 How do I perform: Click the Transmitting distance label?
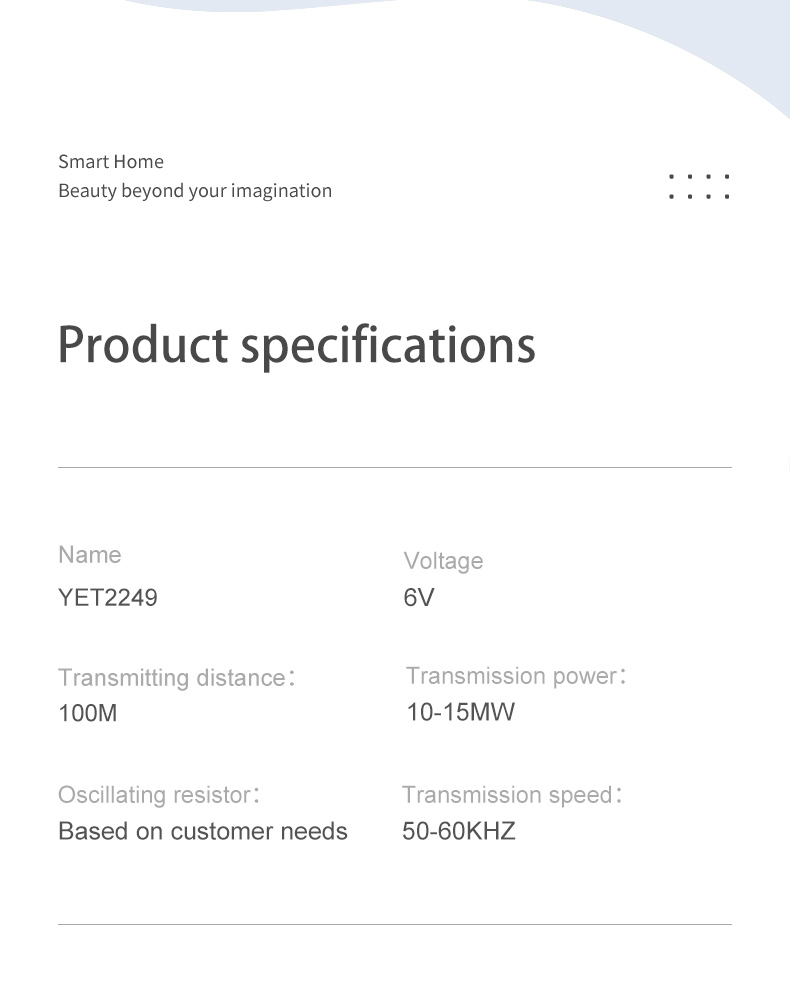[177, 677]
